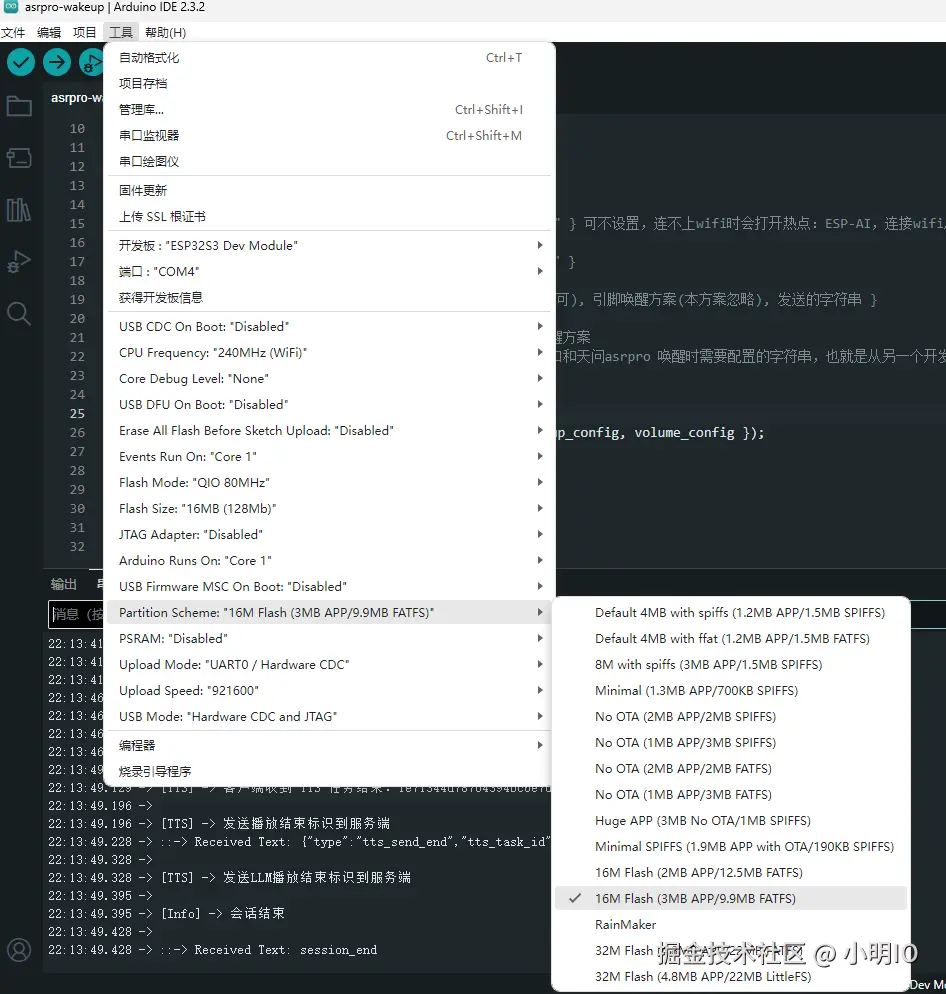Open 串口绘图仪 menu entry

click(x=329, y=162)
